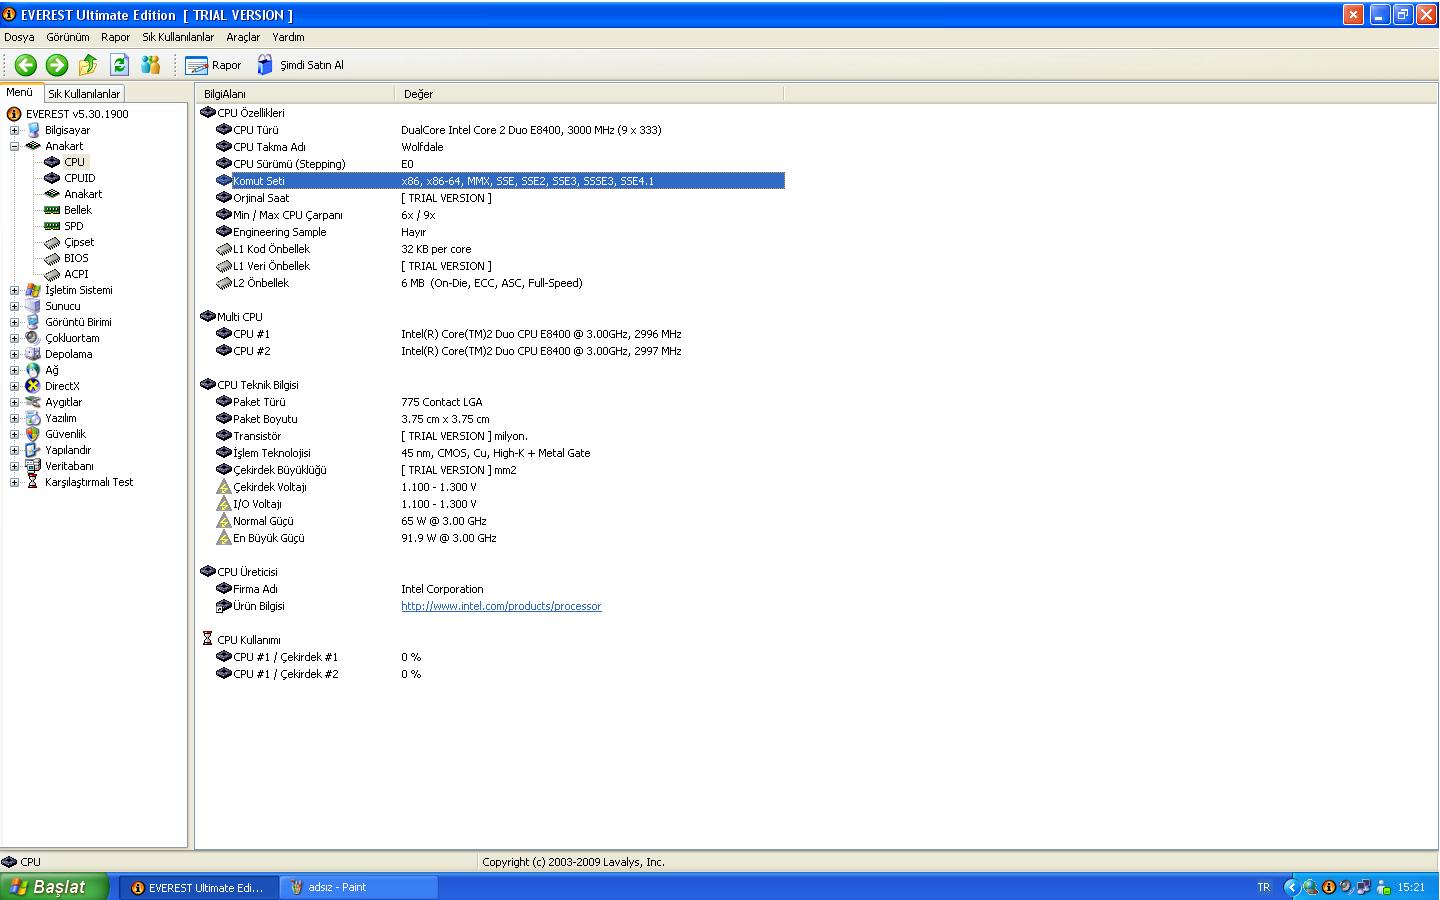Open the Yardım menu

click(288, 37)
